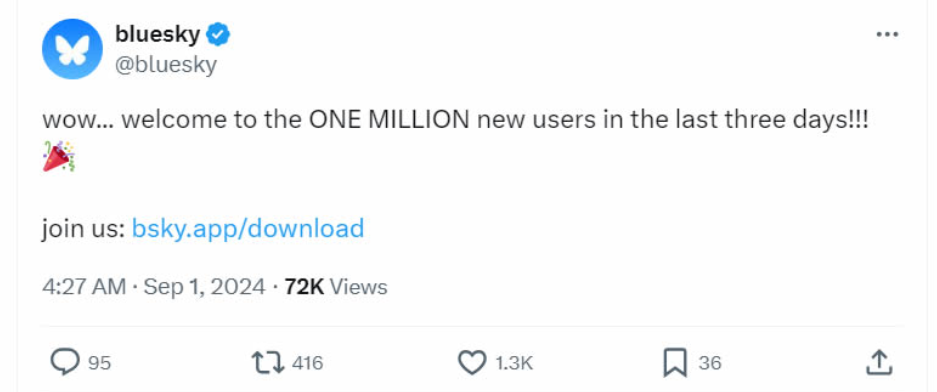Like the post with the heart icon

(x=472, y=363)
